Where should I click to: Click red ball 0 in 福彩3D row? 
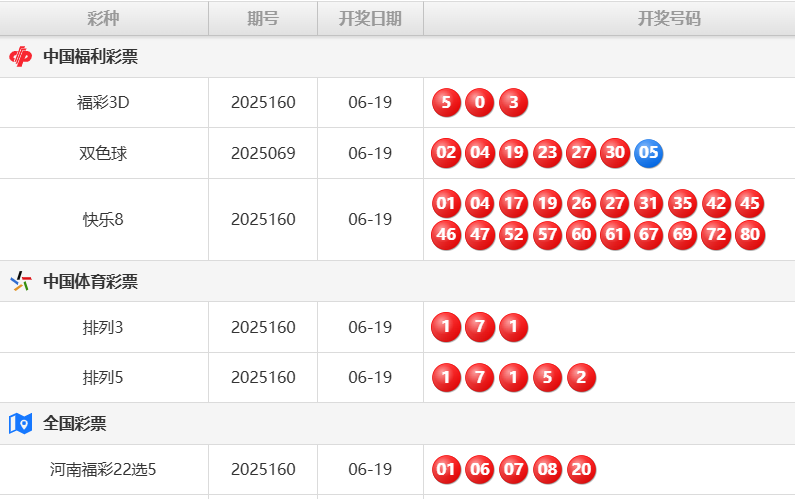coord(480,102)
